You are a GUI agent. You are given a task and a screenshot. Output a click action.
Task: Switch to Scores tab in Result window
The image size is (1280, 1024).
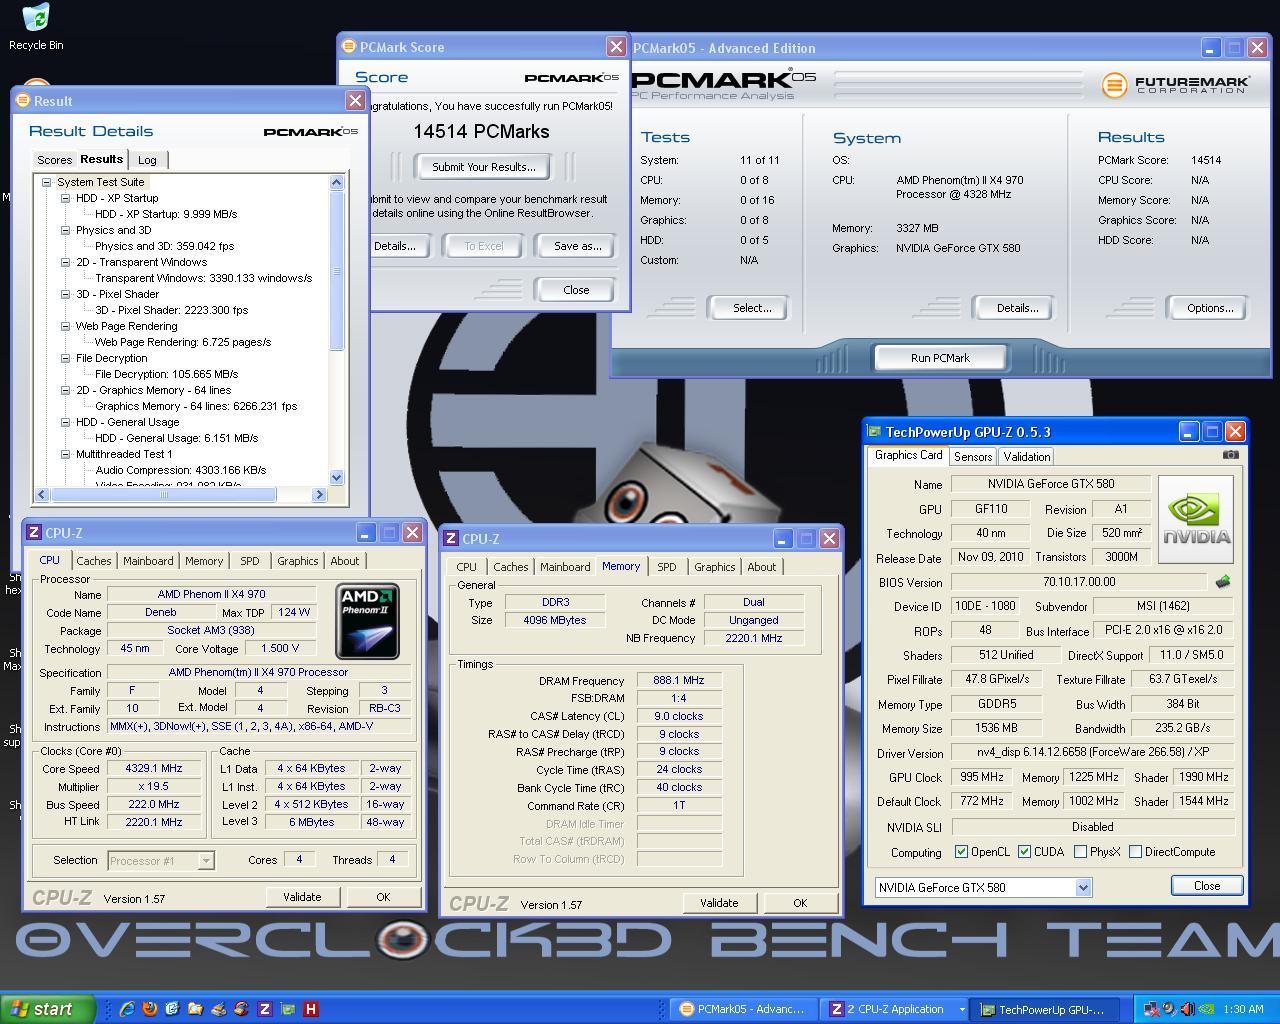coord(54,160)
